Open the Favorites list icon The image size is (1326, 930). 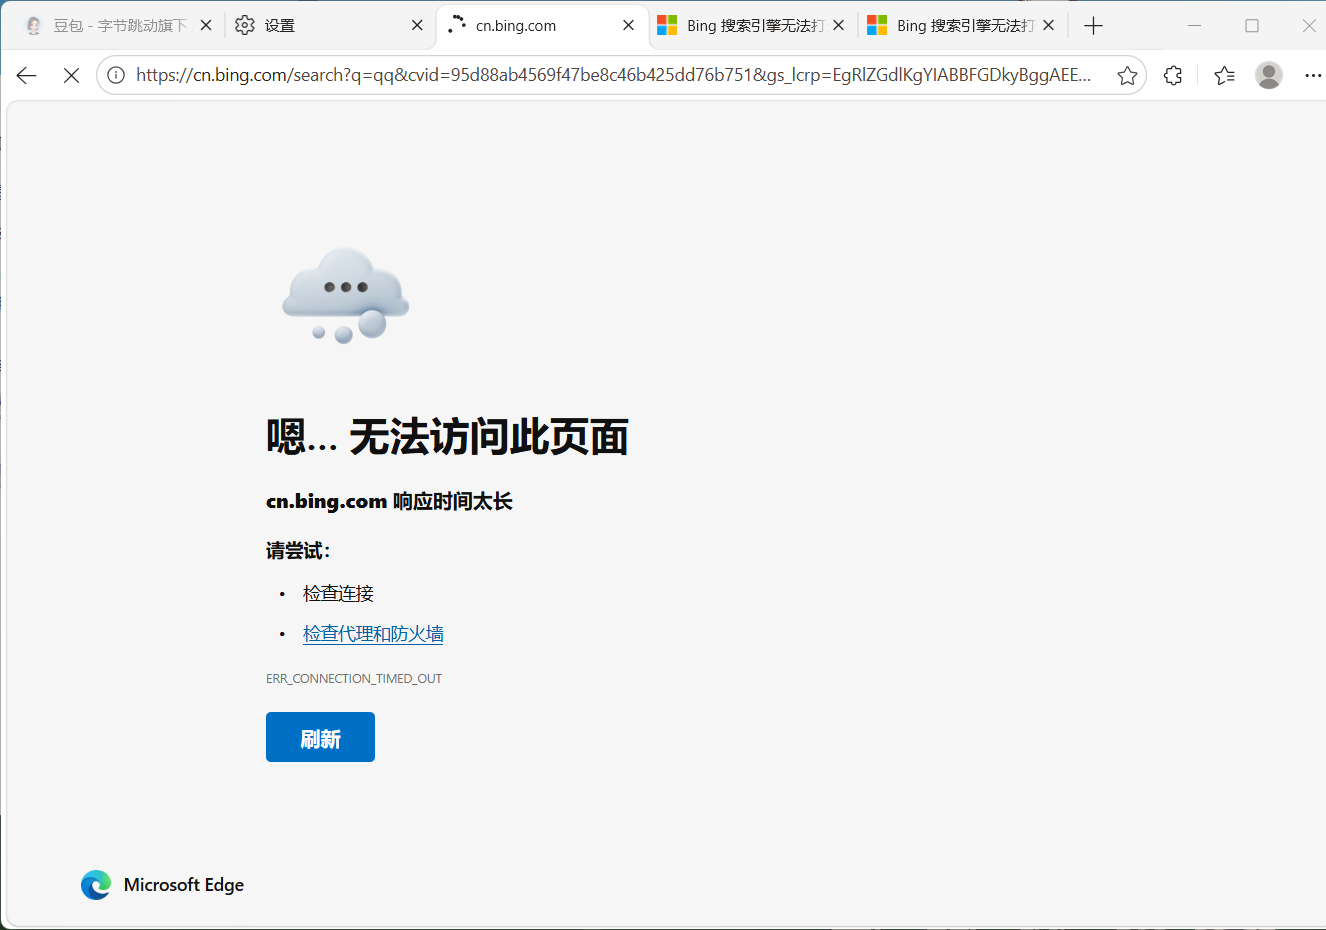click(x=1224, y=75)
